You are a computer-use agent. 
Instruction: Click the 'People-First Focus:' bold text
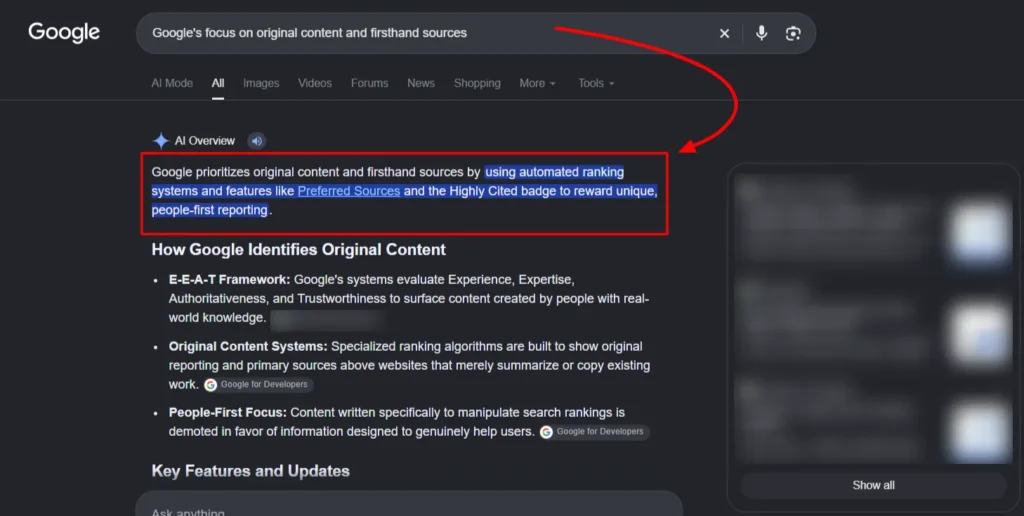click(228, 413)
